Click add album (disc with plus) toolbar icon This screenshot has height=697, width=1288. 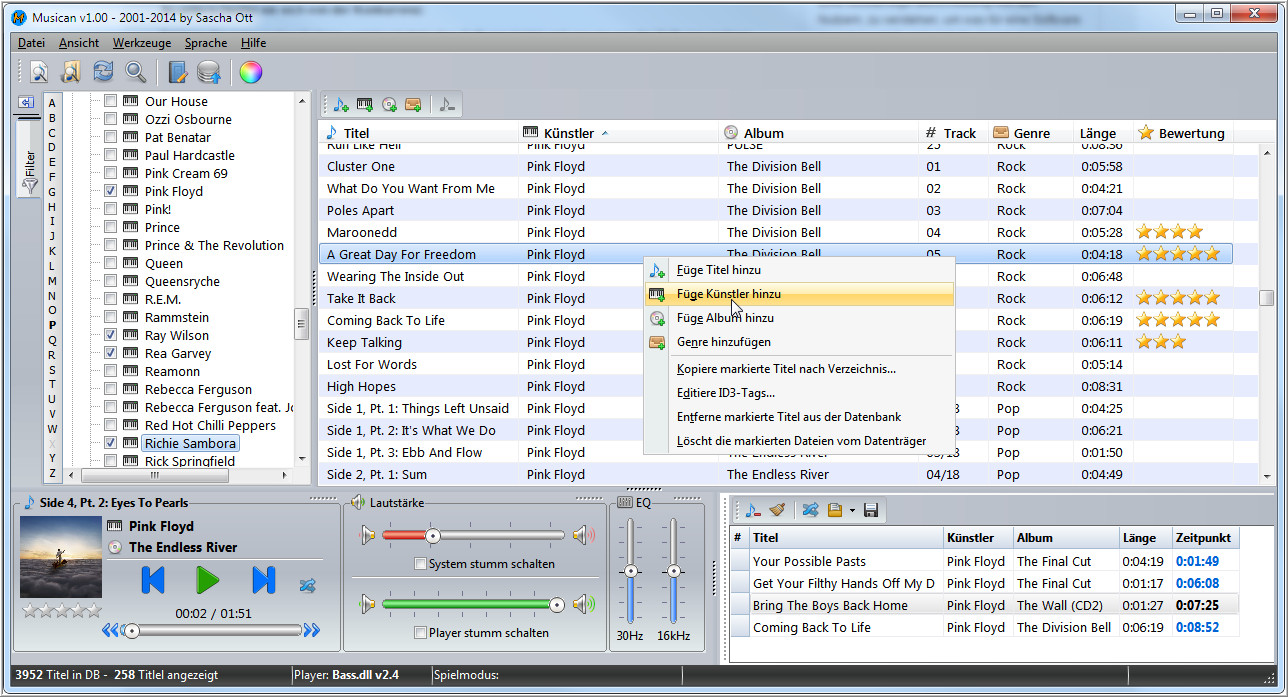[x=389, y=105]
